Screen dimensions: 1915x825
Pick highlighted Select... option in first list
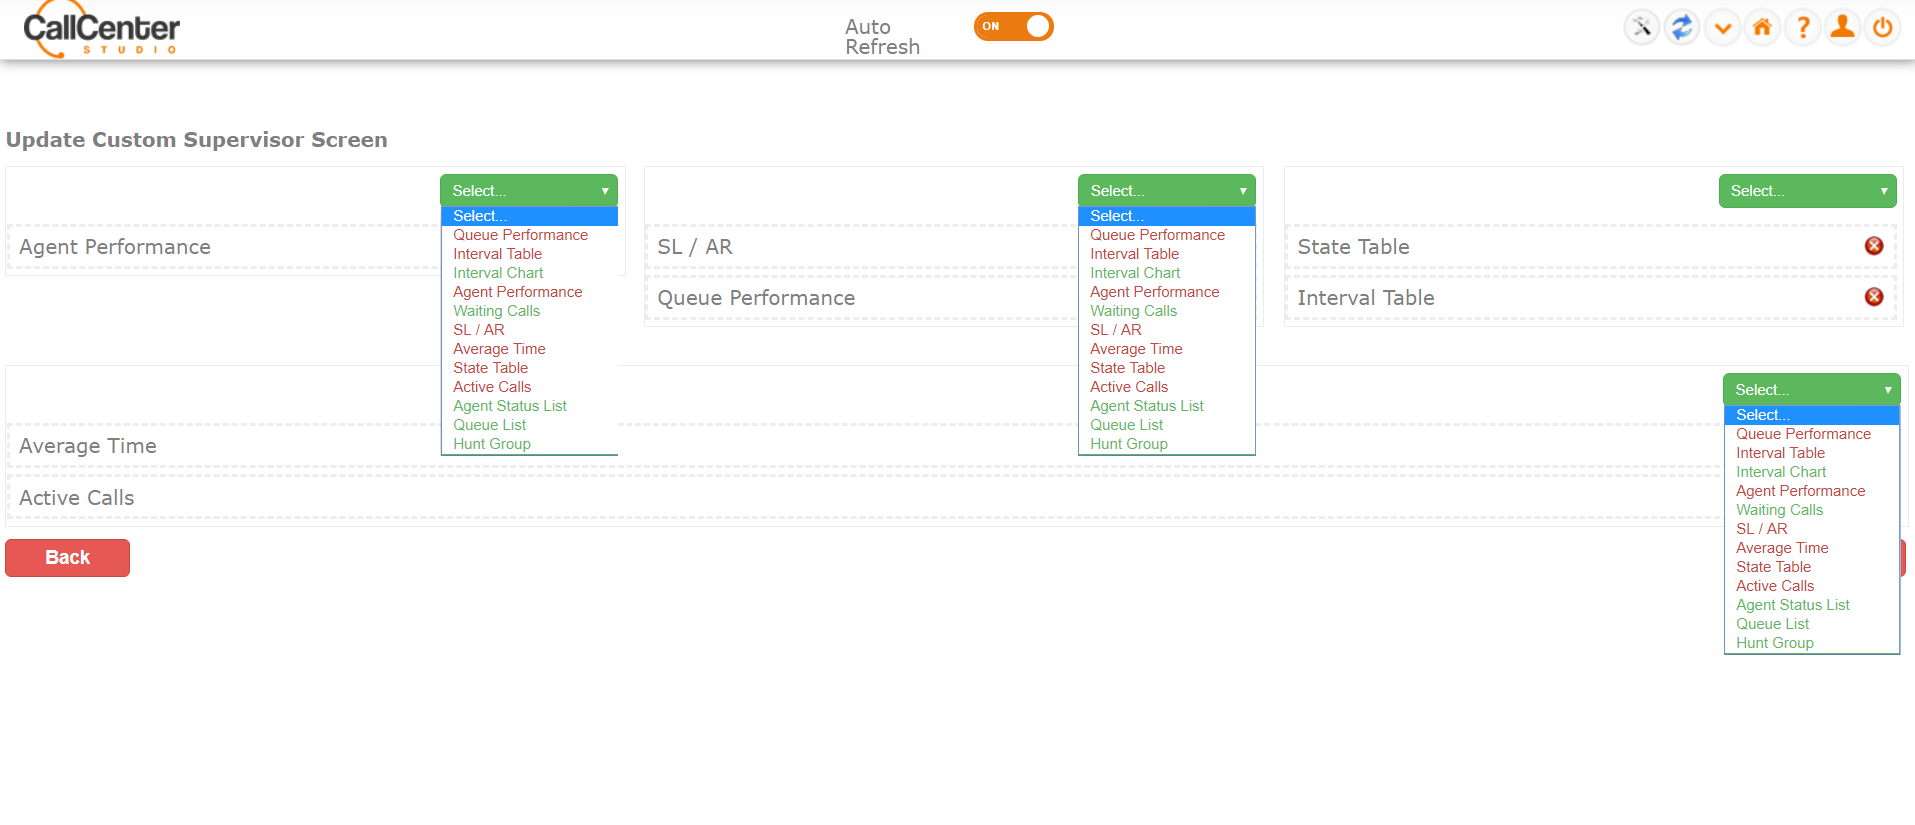click(529, 216)
